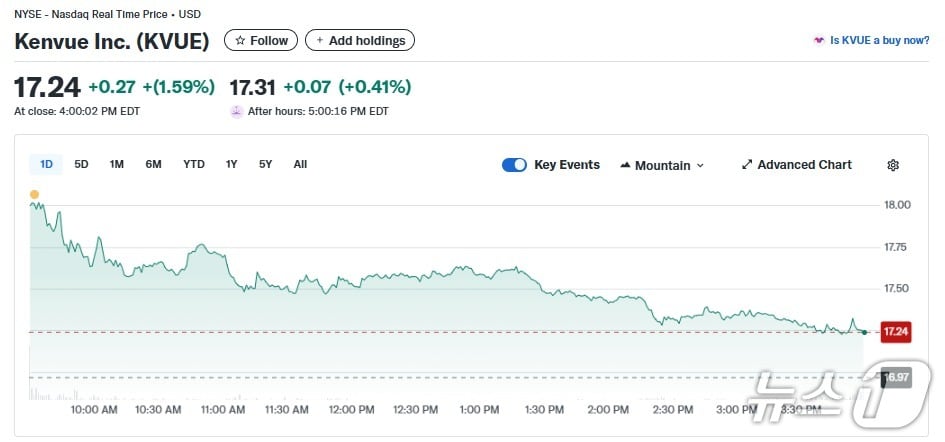The height and width of the screenshot is (442, 945).
Task: Click the yellow key event dot
Action: [x=35, y=194]
